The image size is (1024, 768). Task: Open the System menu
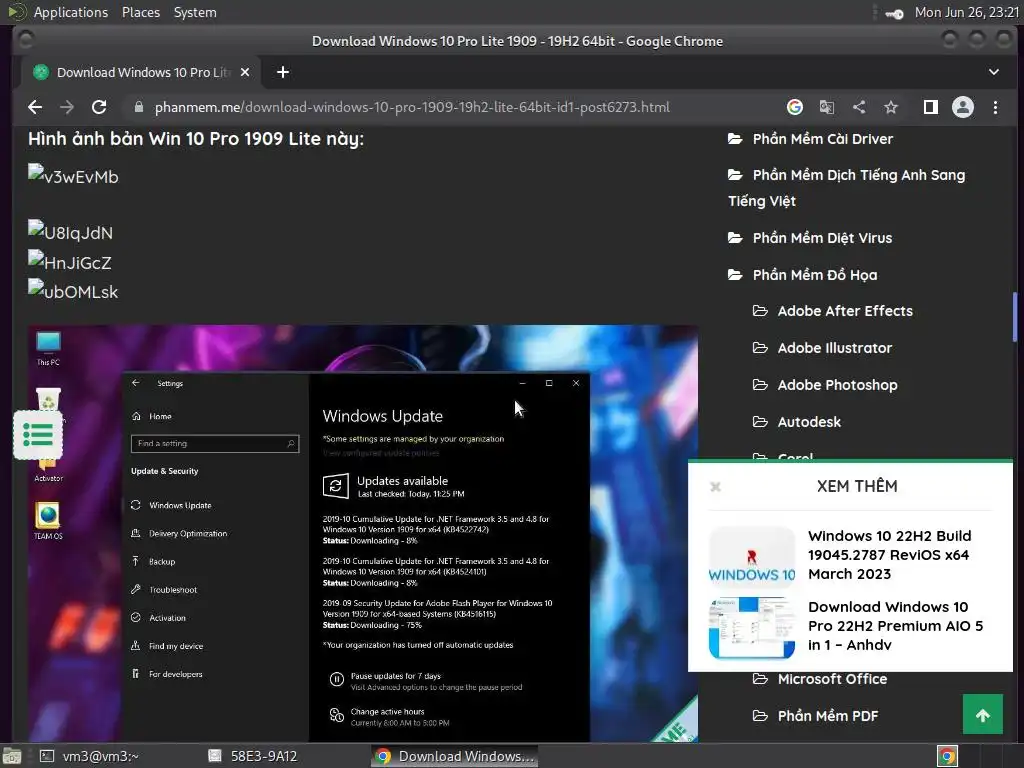click(x=195, y=12)
